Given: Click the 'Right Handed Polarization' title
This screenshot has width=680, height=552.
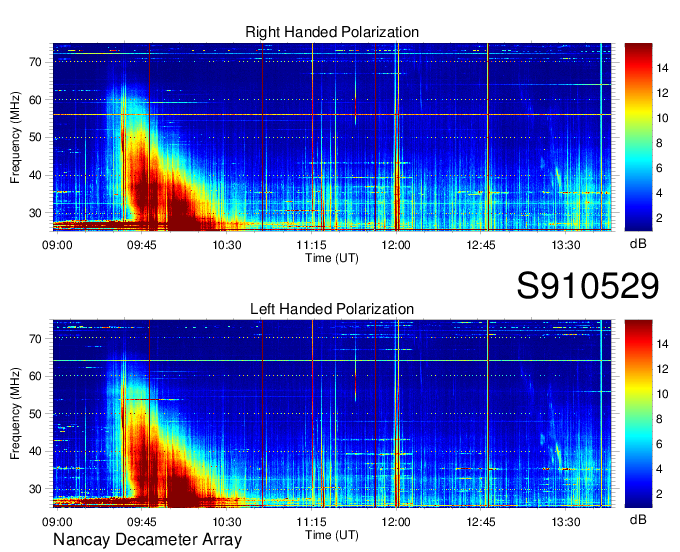Looking at the screenshot, I should pyautogui.click(x=332, y=32).
